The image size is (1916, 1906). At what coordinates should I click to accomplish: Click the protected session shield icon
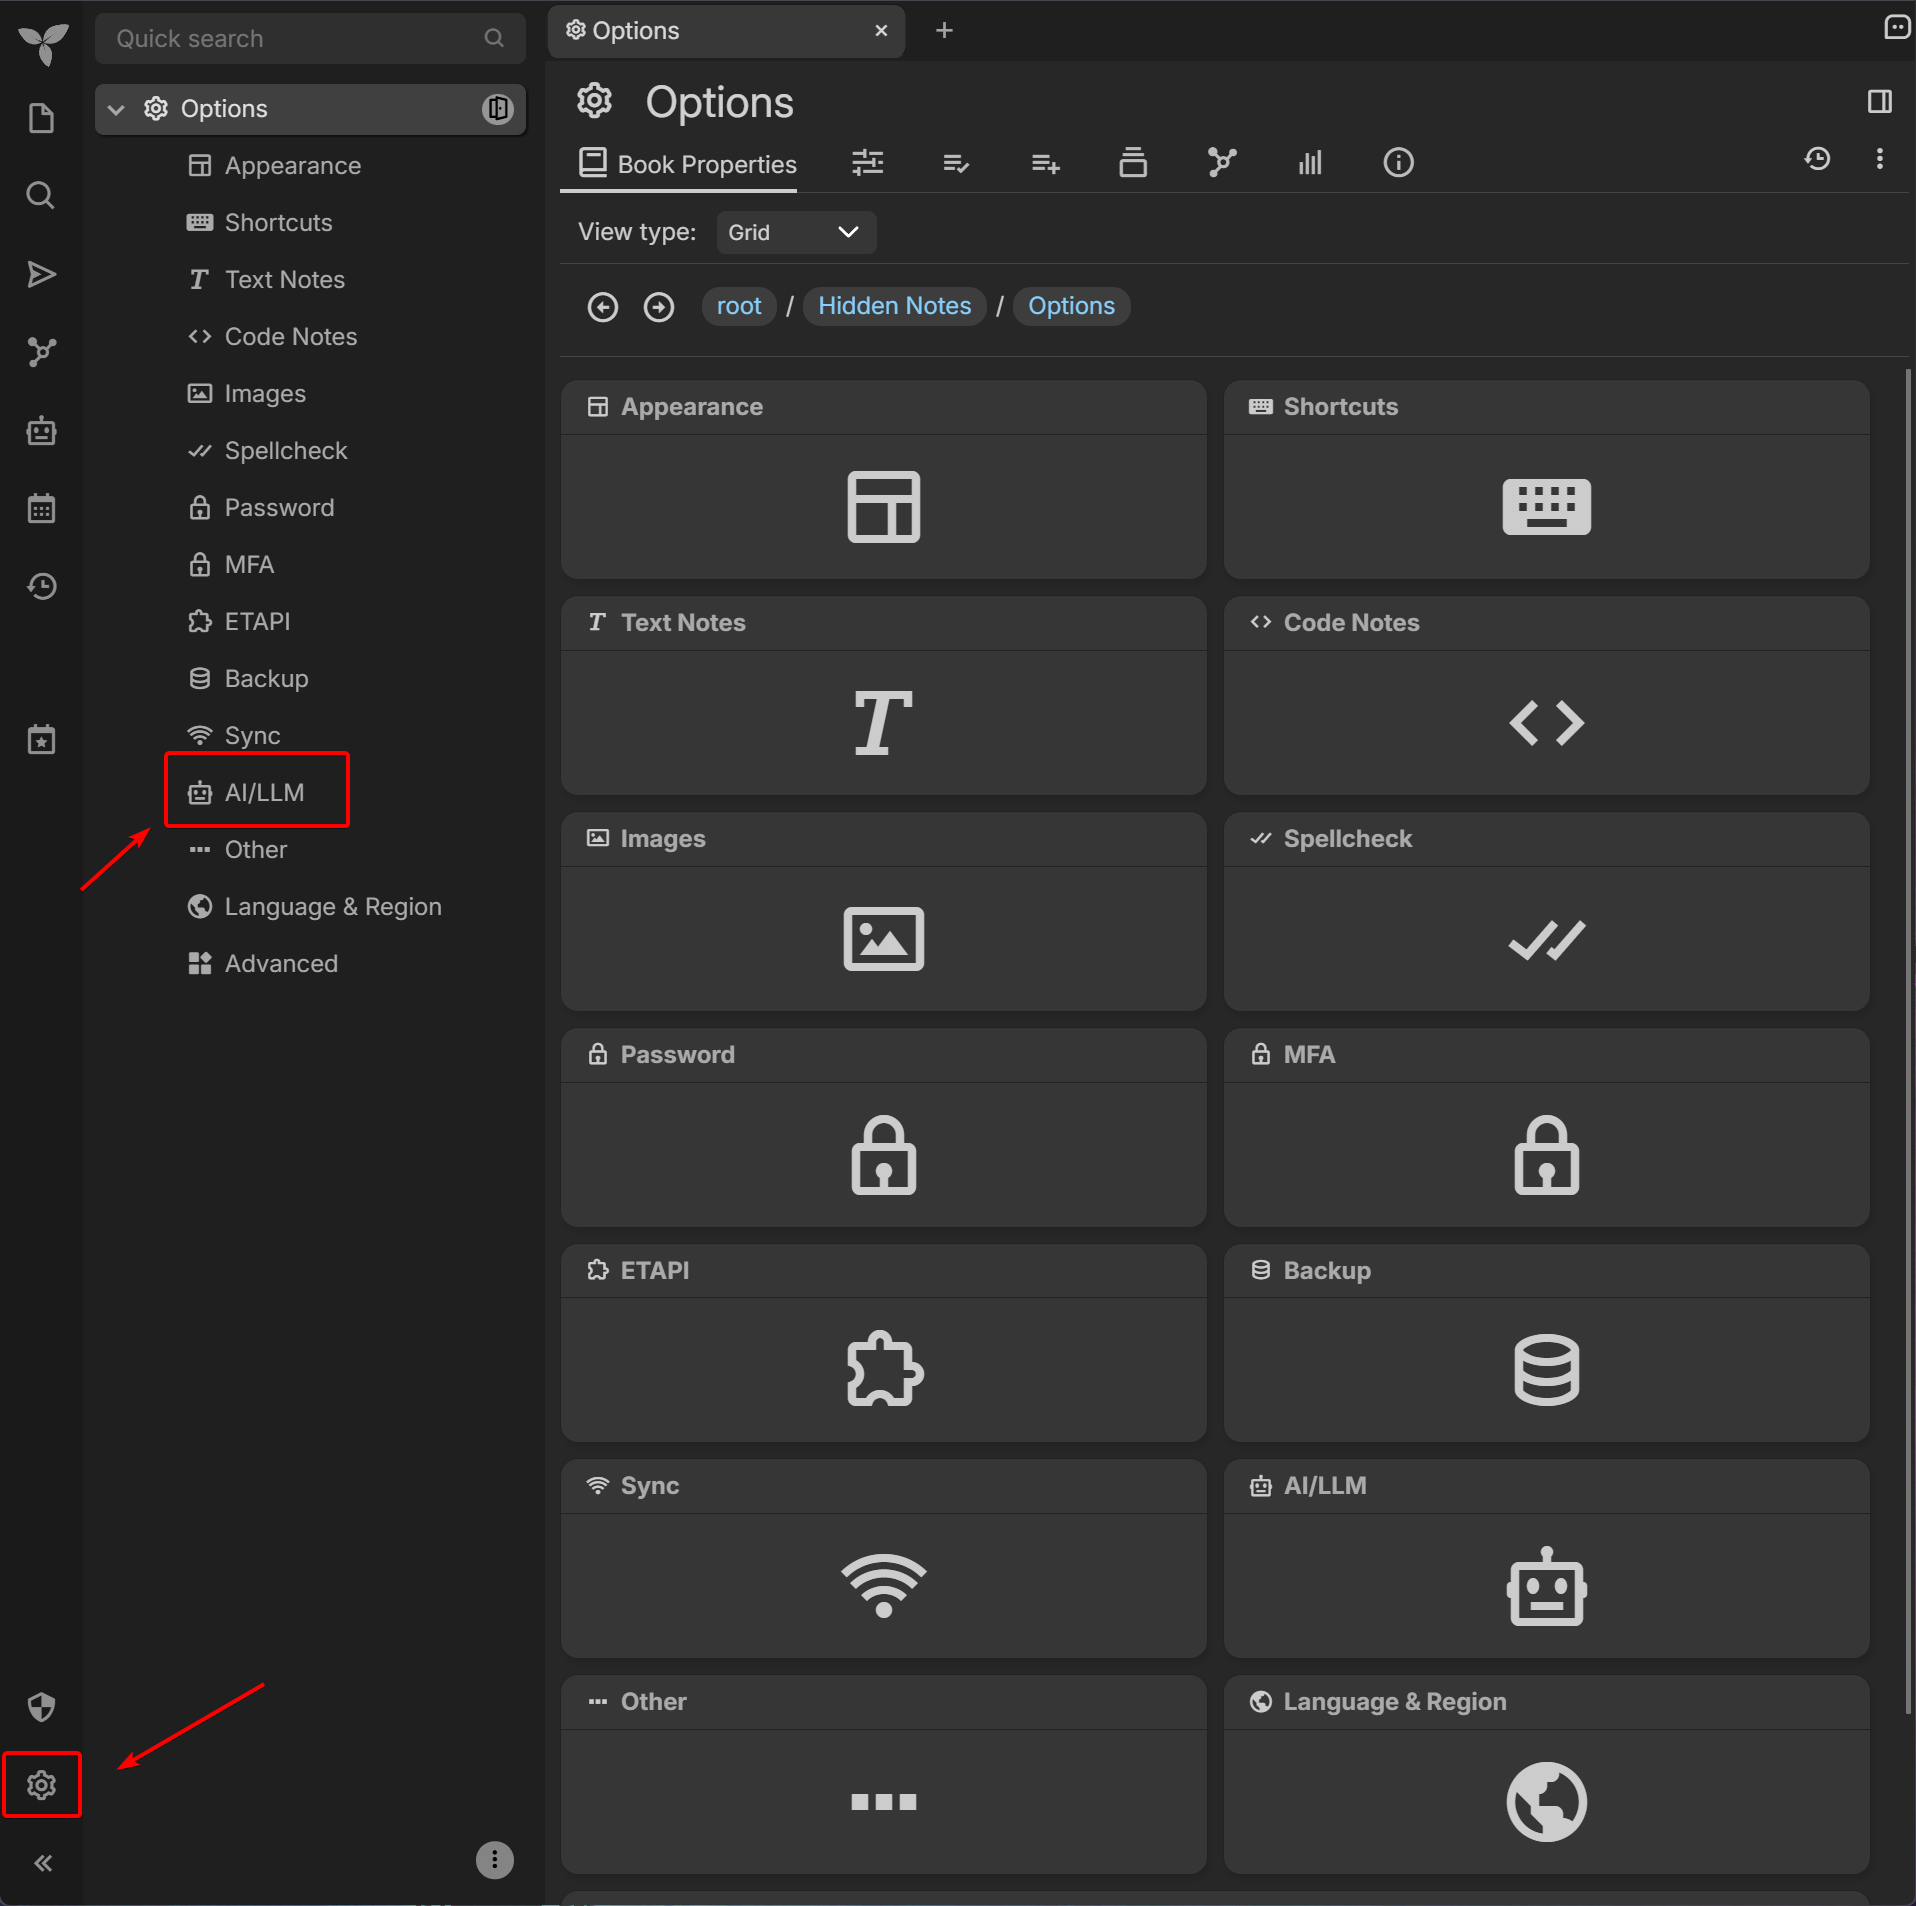click(41, 1706)
